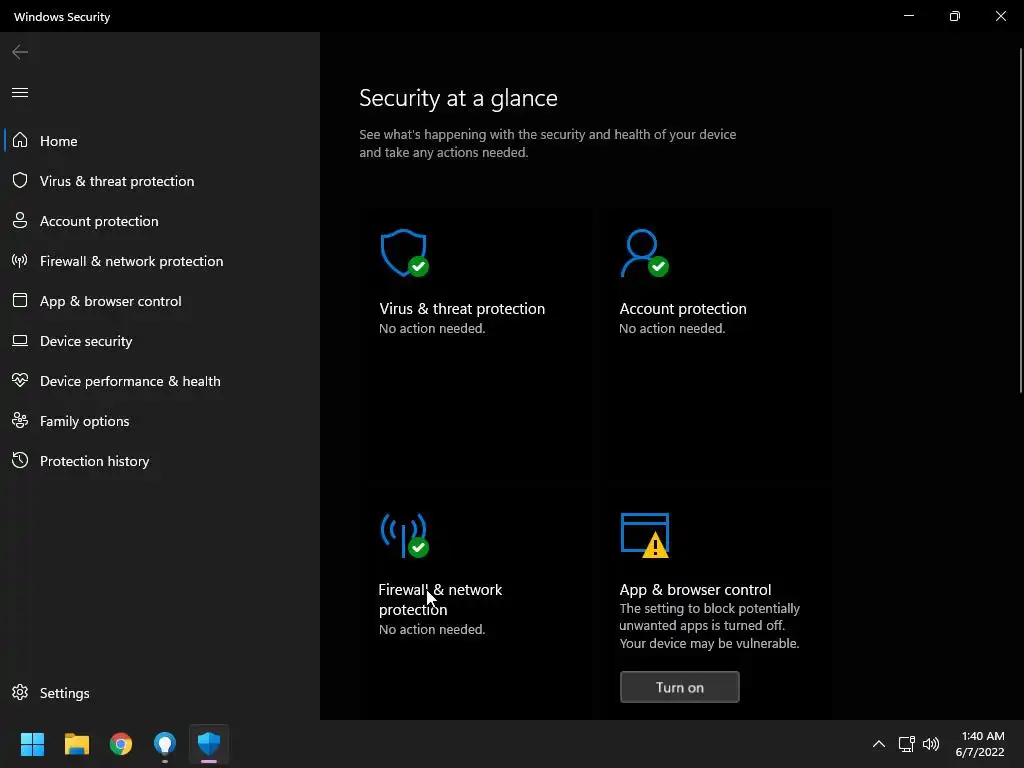Click the clock icon beside Protection history
The height and width of the screenshot is (768, 1024).
pos(20,460)
